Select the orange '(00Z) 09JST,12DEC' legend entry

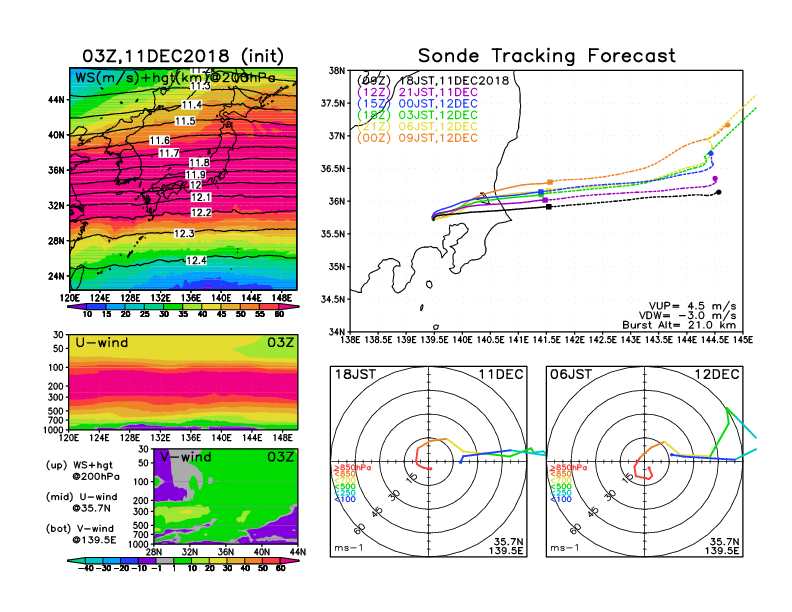click(417, 138)
